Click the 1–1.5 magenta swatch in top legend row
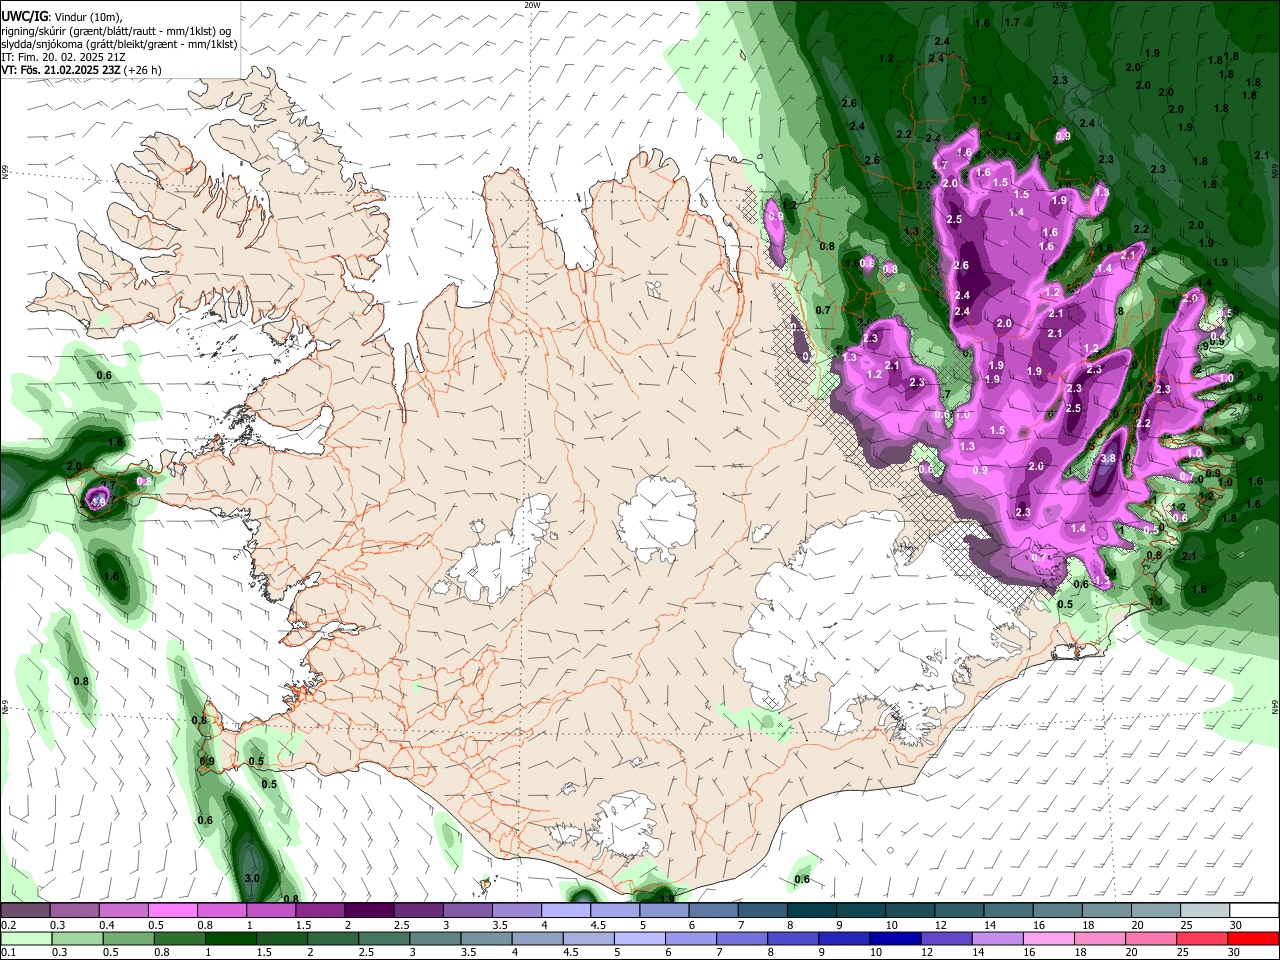Image resolution: width=1280 pixels, height=960 pixels. (271, 910)
